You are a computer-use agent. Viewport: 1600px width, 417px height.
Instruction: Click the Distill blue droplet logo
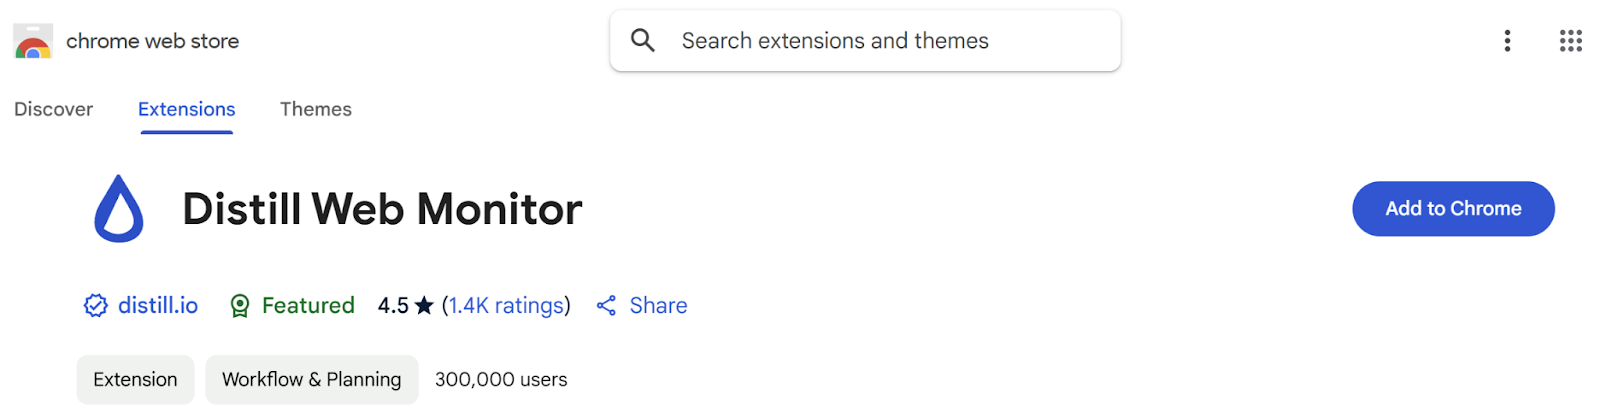tap(119, 209)
